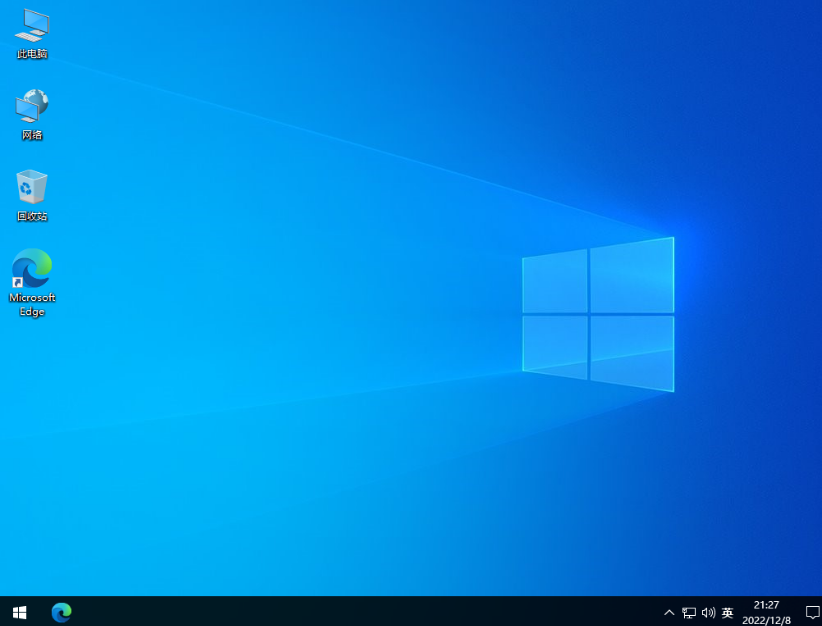822x626 pixels.
Task: Expand the hidden tray icons chevron
Action: click(x=668, y=612)
